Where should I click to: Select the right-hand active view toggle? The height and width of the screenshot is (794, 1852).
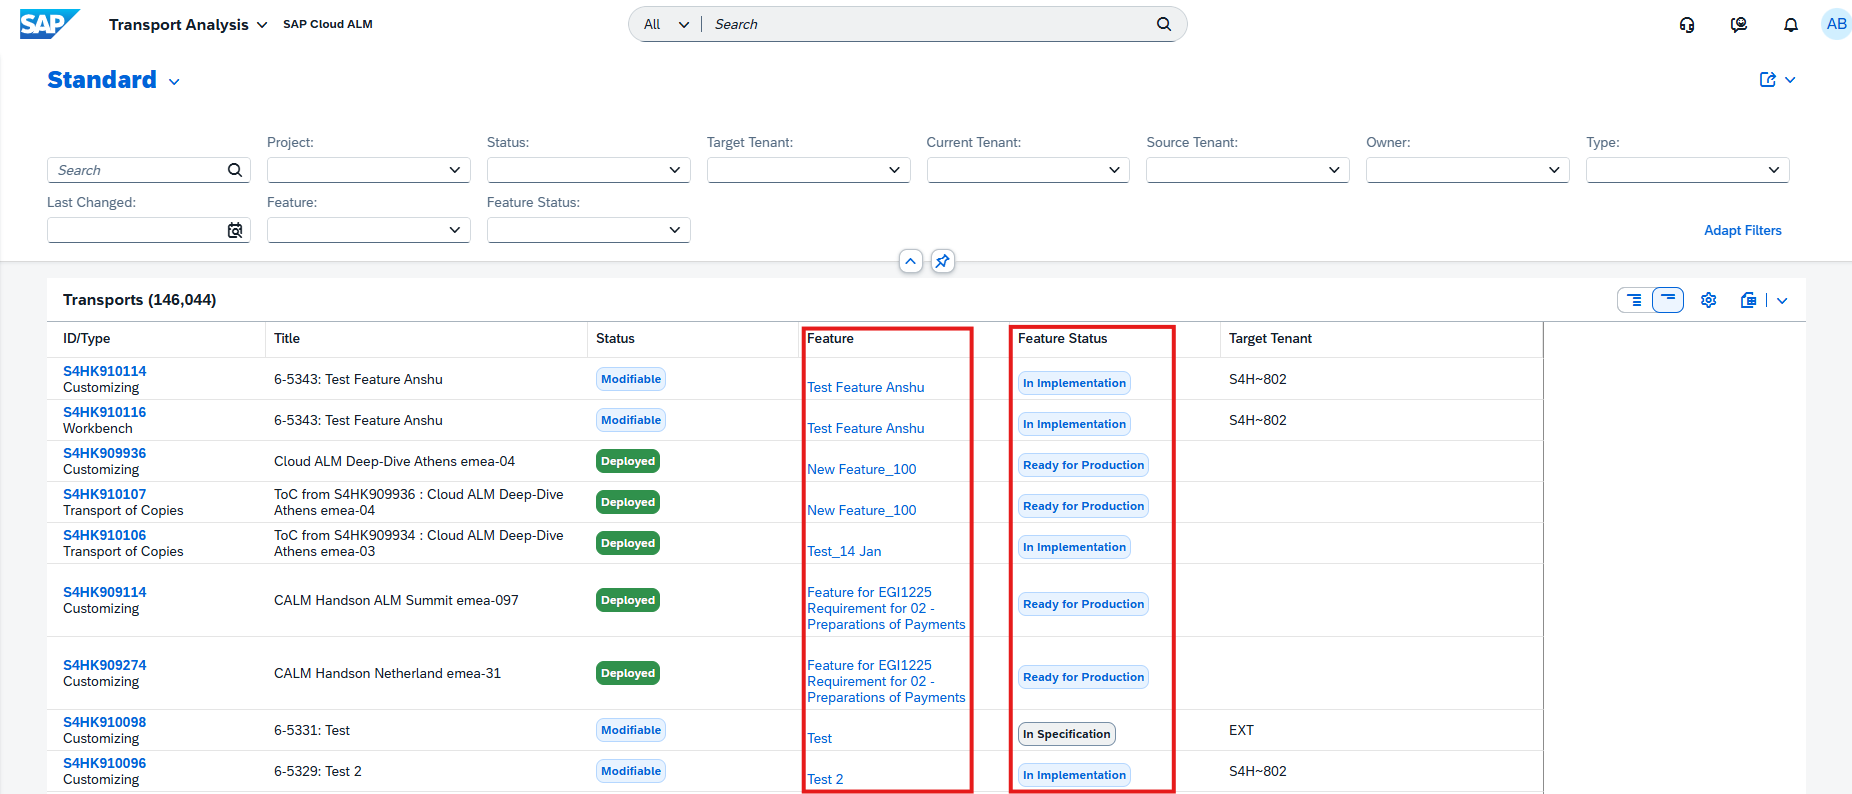[1668, 300]
